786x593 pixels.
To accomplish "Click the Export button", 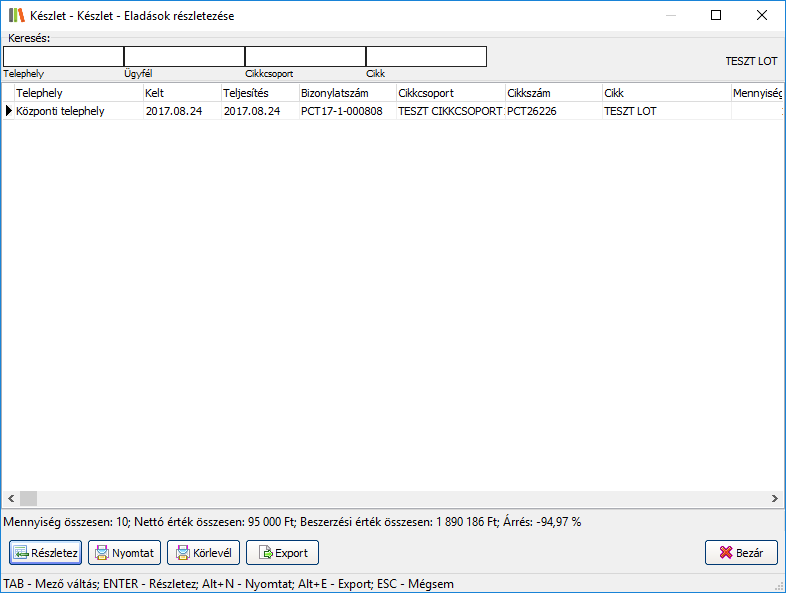I will click(x=282, y=552).
